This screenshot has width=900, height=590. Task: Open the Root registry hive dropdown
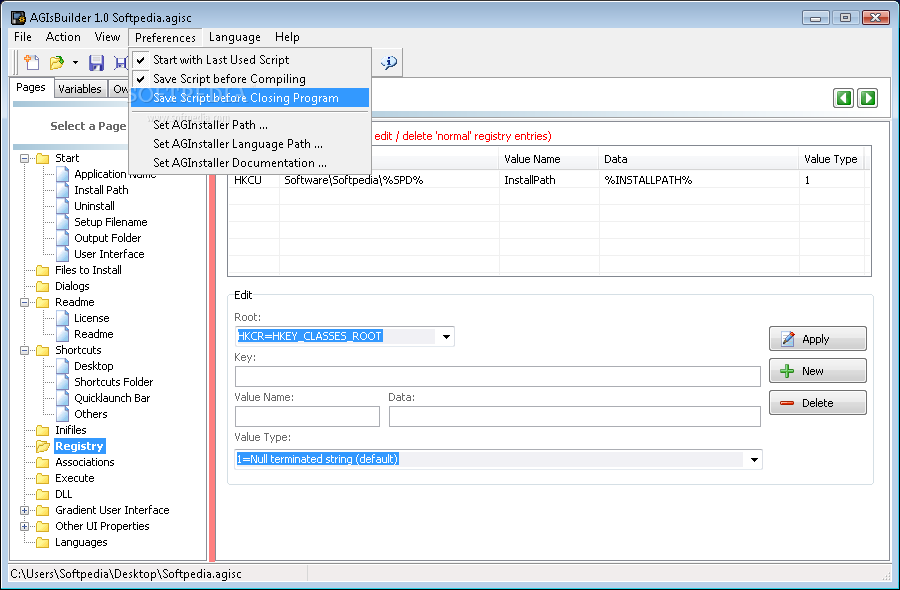click(446, 336)
